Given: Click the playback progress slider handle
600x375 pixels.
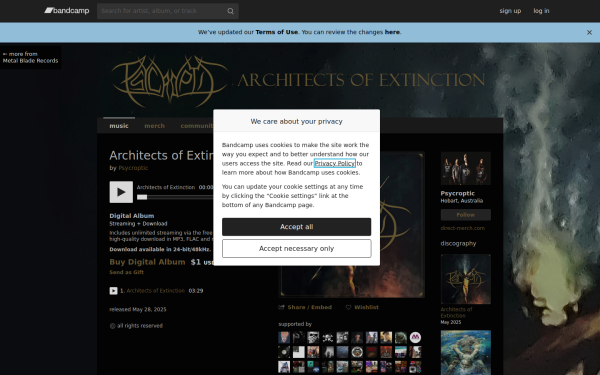Looking at the screenshot, I should (x=142, y=197).
